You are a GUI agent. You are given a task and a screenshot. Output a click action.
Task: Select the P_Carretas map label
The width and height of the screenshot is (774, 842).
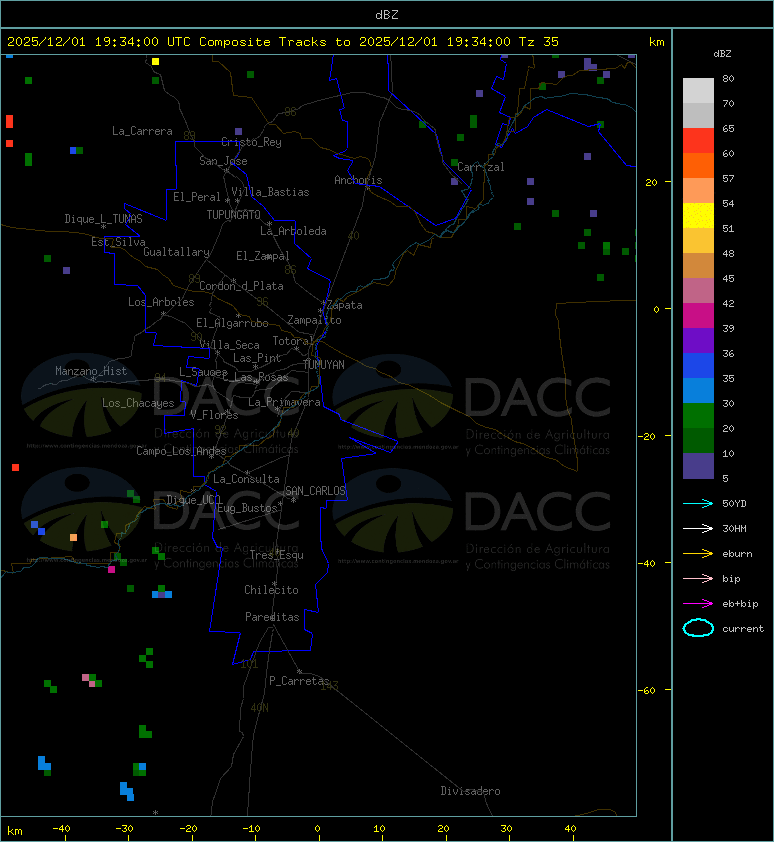coord(299,681)
